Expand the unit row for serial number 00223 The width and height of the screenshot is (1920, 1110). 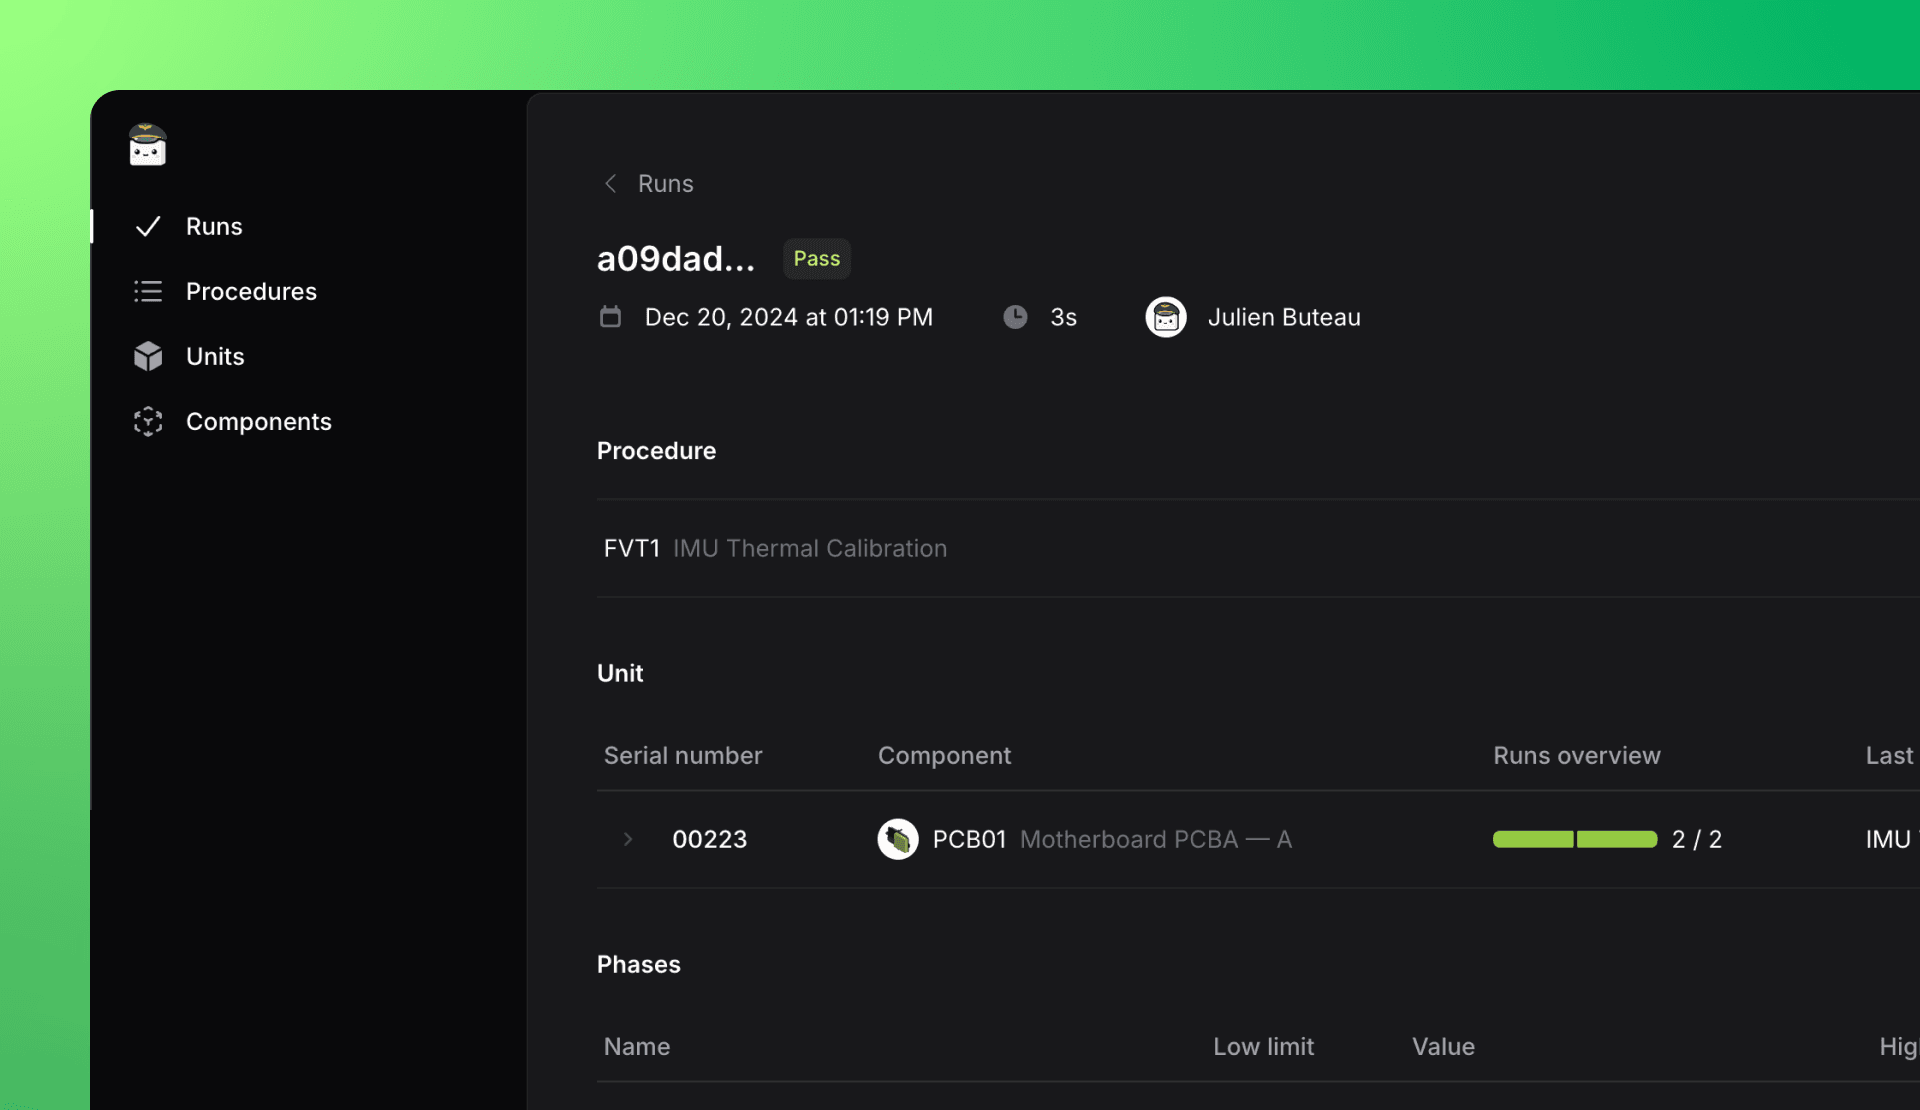627,839
